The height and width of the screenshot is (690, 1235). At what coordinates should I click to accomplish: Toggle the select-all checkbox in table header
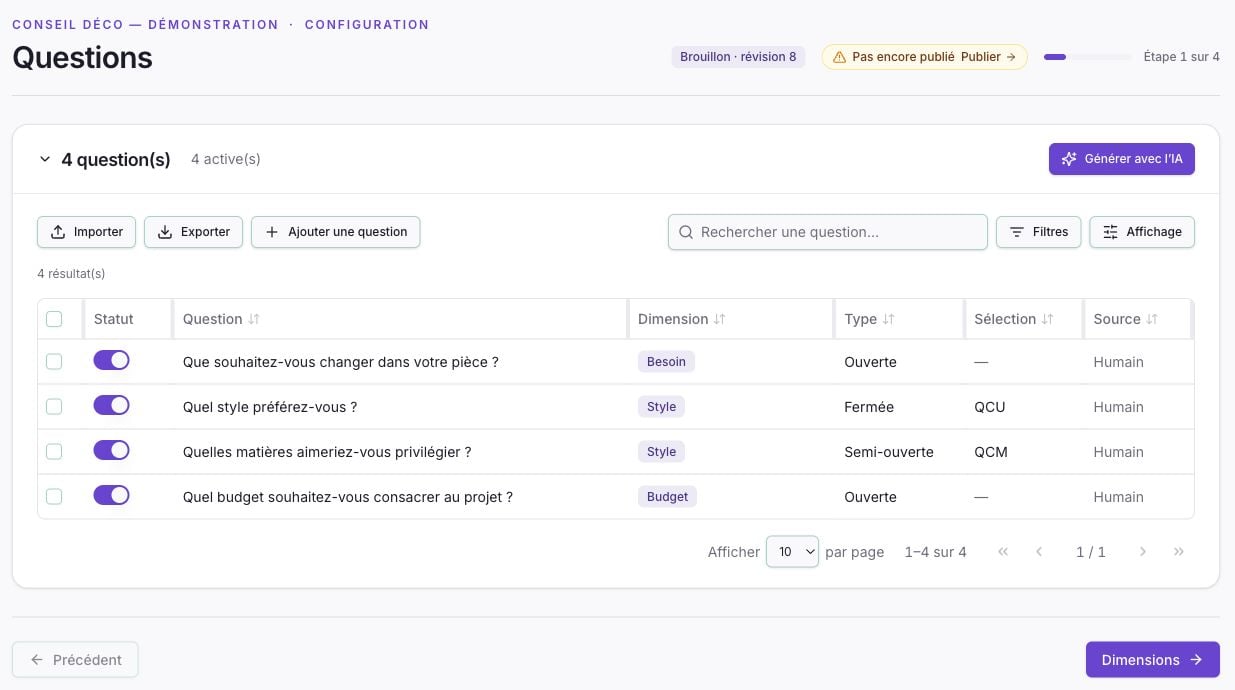coord(54,319)
